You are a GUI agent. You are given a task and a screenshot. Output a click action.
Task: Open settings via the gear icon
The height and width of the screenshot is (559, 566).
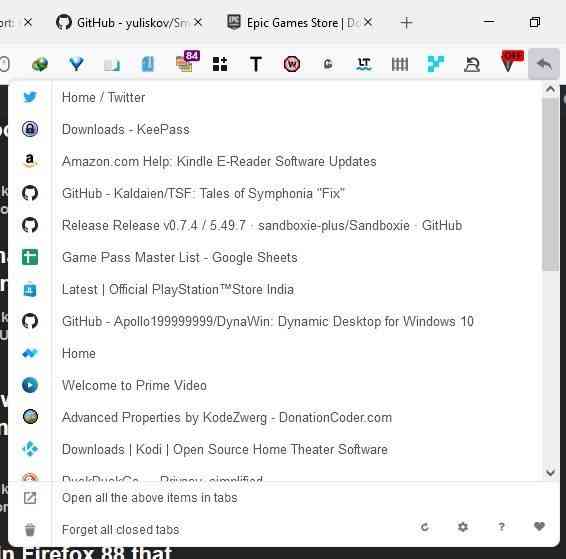pyautogui.click(x=463, y=527)
